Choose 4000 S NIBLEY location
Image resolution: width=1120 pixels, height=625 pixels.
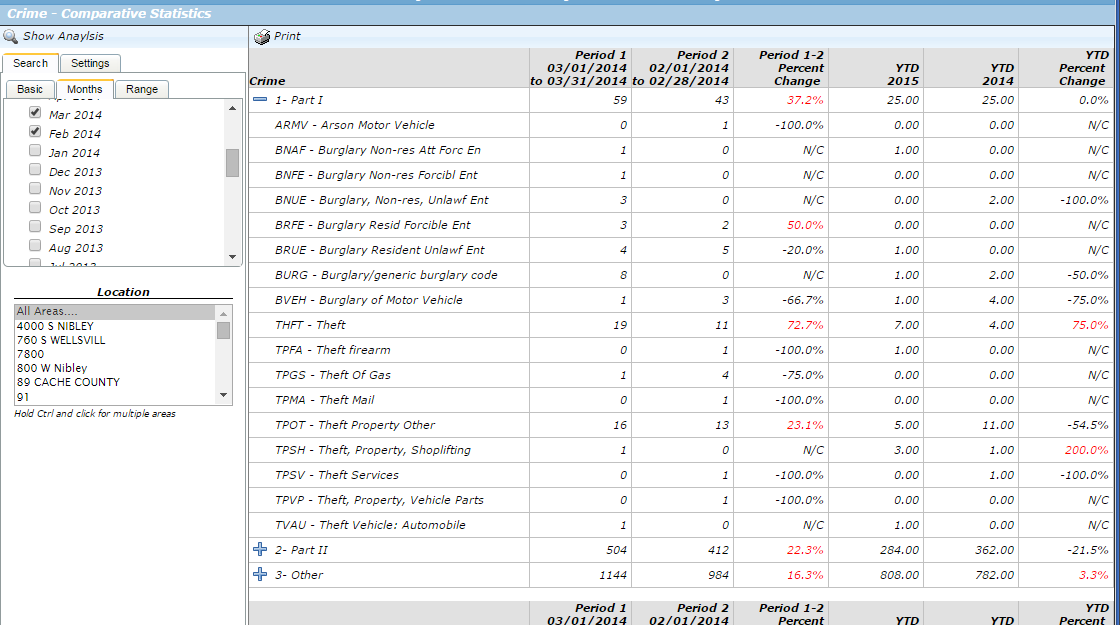[56, 326]
